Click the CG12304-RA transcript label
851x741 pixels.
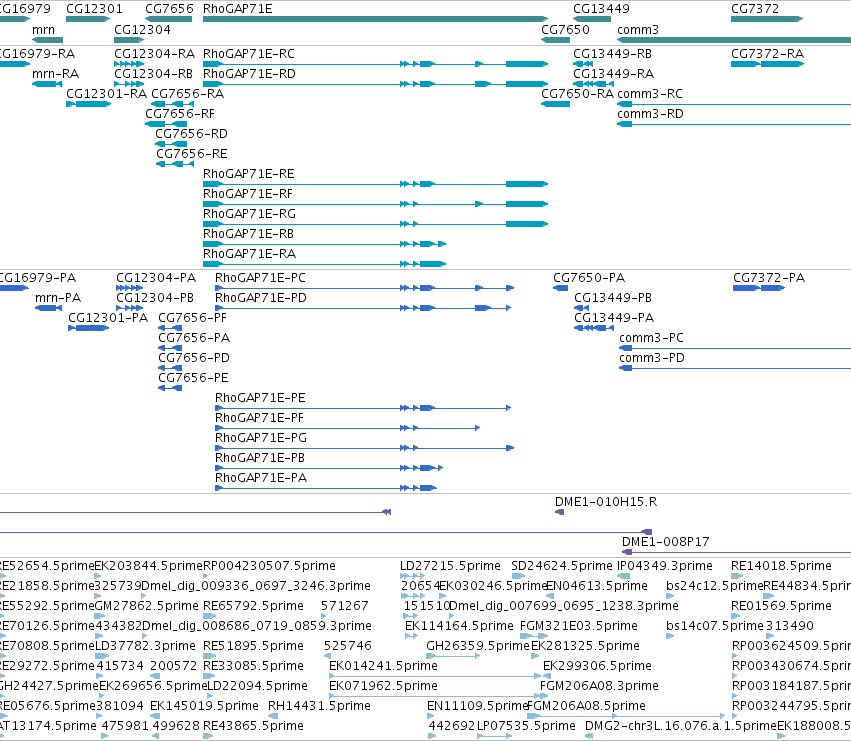pos(154,54)
